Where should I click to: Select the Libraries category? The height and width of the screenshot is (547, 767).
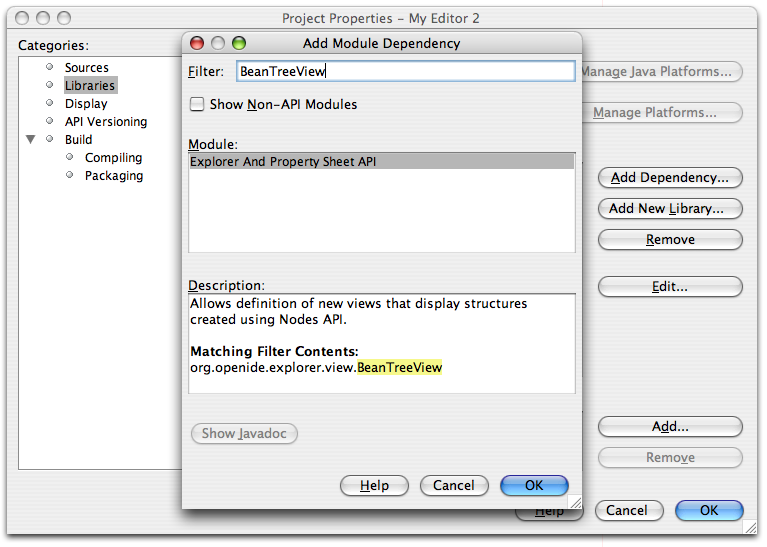pos(90,86)
